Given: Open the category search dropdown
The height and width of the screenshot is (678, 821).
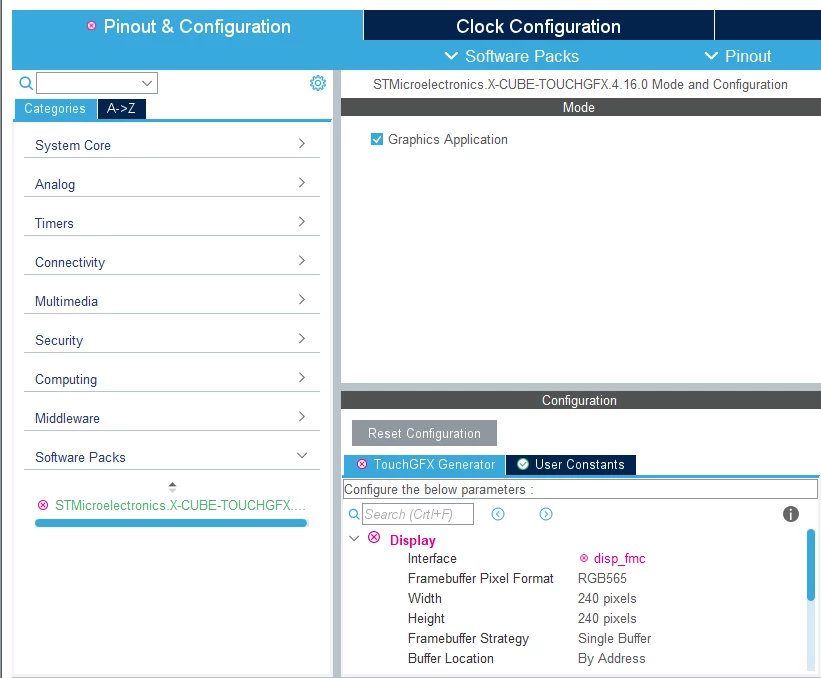Looking at the screenshot, I should pyautogui.click(x=147, y=83).
